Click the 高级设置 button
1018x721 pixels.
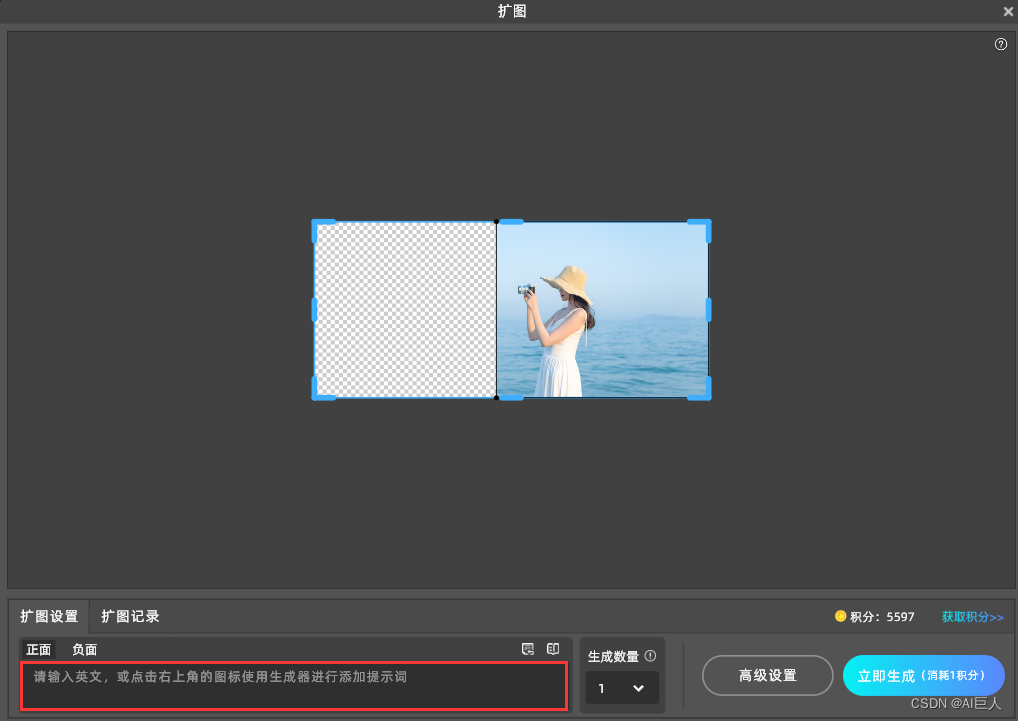767,676
